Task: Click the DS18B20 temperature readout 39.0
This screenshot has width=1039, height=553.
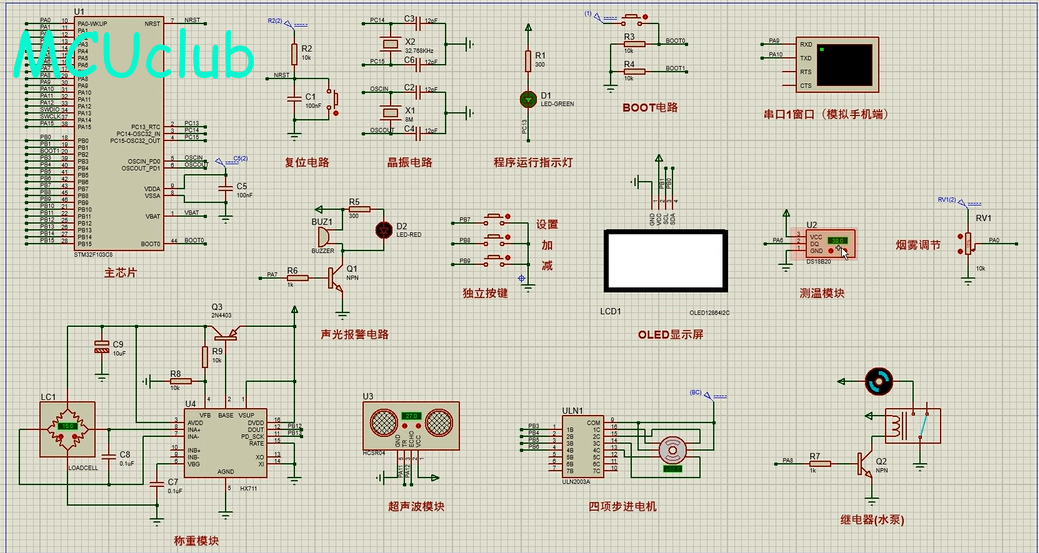Action: (838, 240)
